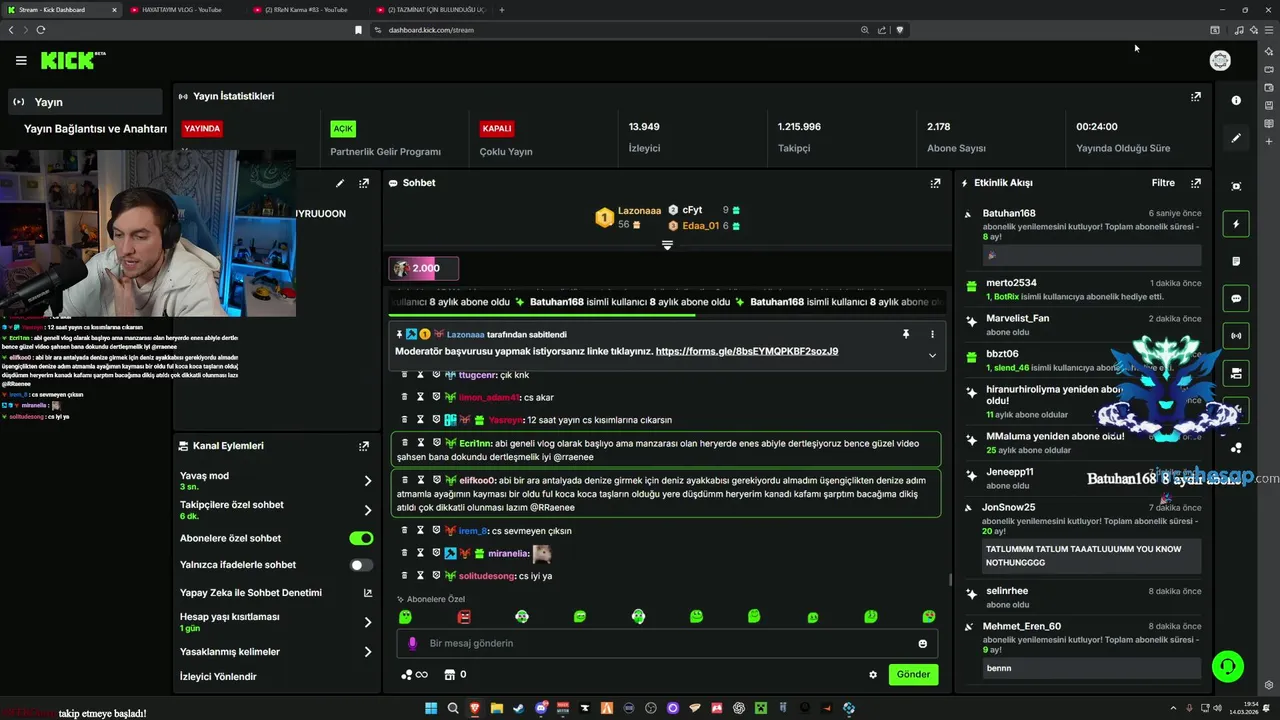Click the purple icon in the message box
This screenshot has width=1280, height=720.
click(x=412, y=644)
